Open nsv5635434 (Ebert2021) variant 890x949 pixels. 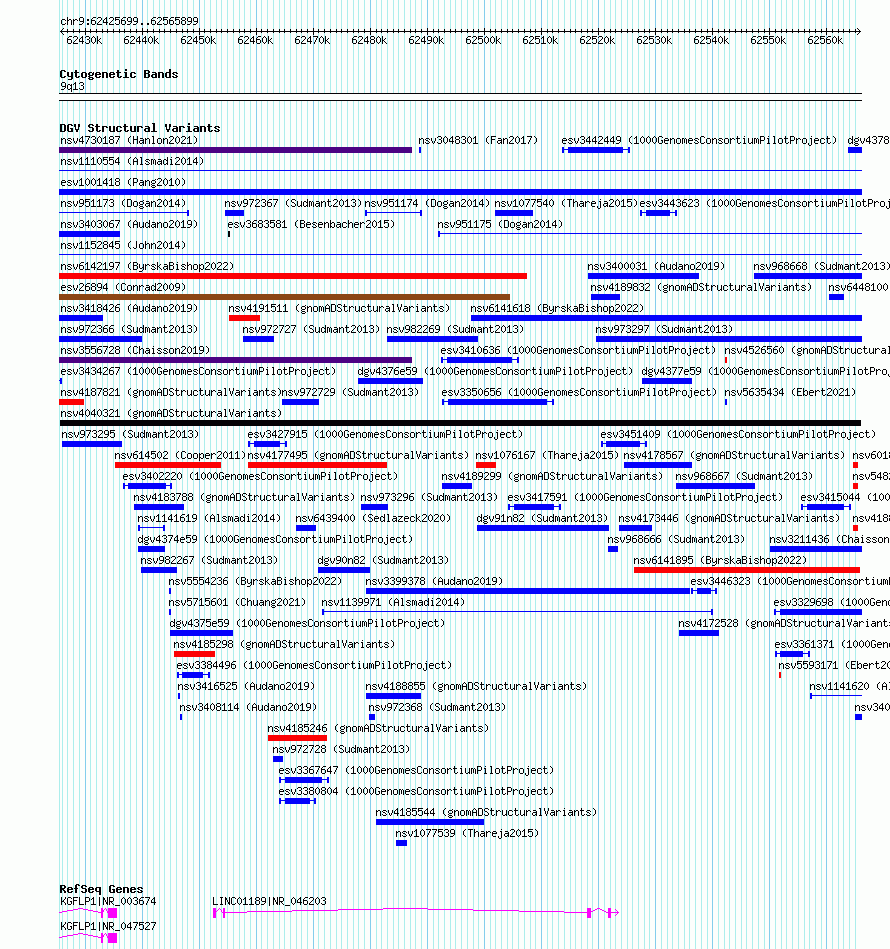point(790,392)
